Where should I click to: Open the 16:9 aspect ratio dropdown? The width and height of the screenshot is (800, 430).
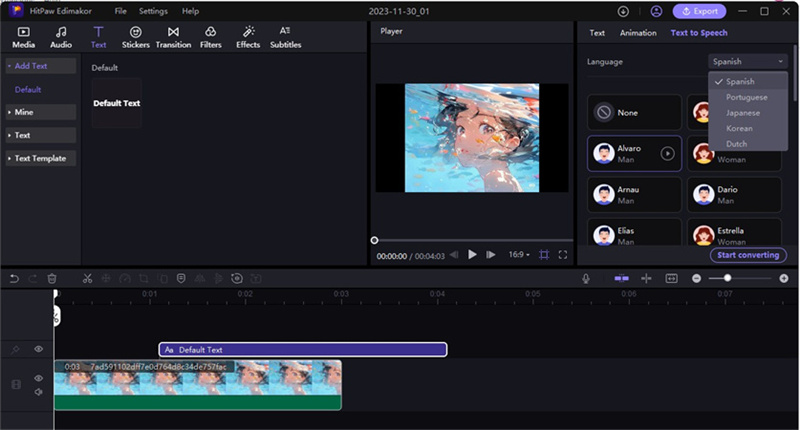point(518,255)
